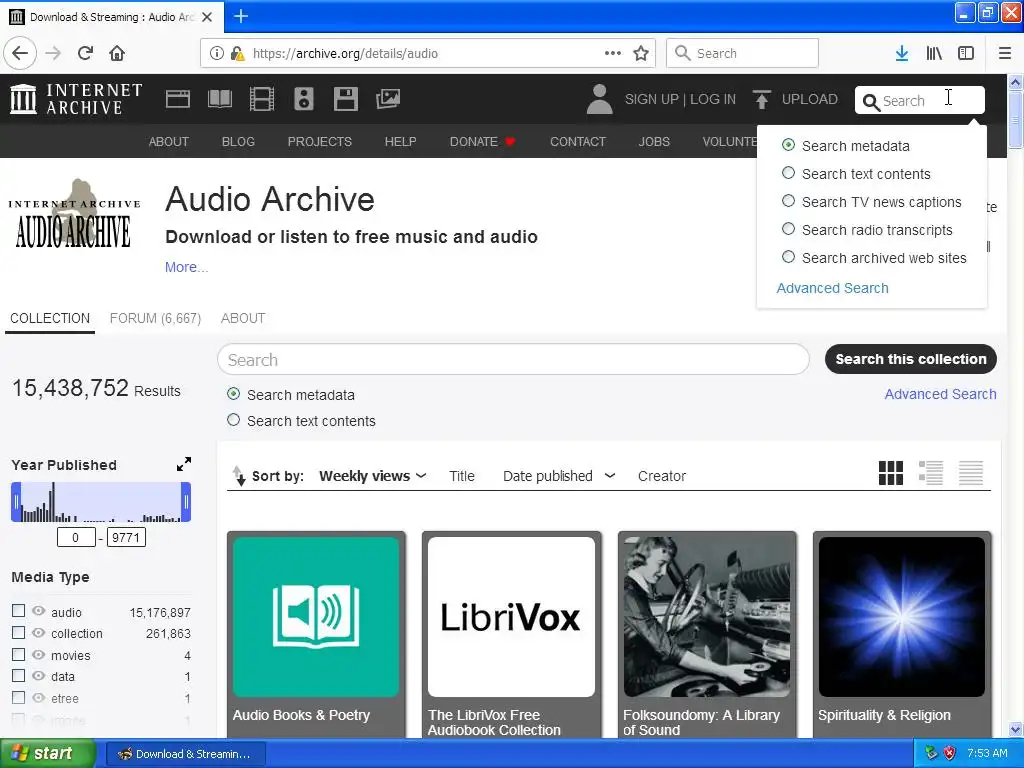The width and height of the screenshot is (1024, 768).
Task: Open the Video film-strip icon
Action: [262, 99]
